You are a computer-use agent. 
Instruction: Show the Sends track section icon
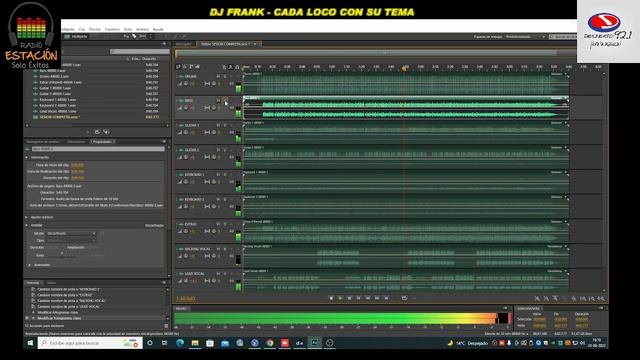click(x=191, y=67)
